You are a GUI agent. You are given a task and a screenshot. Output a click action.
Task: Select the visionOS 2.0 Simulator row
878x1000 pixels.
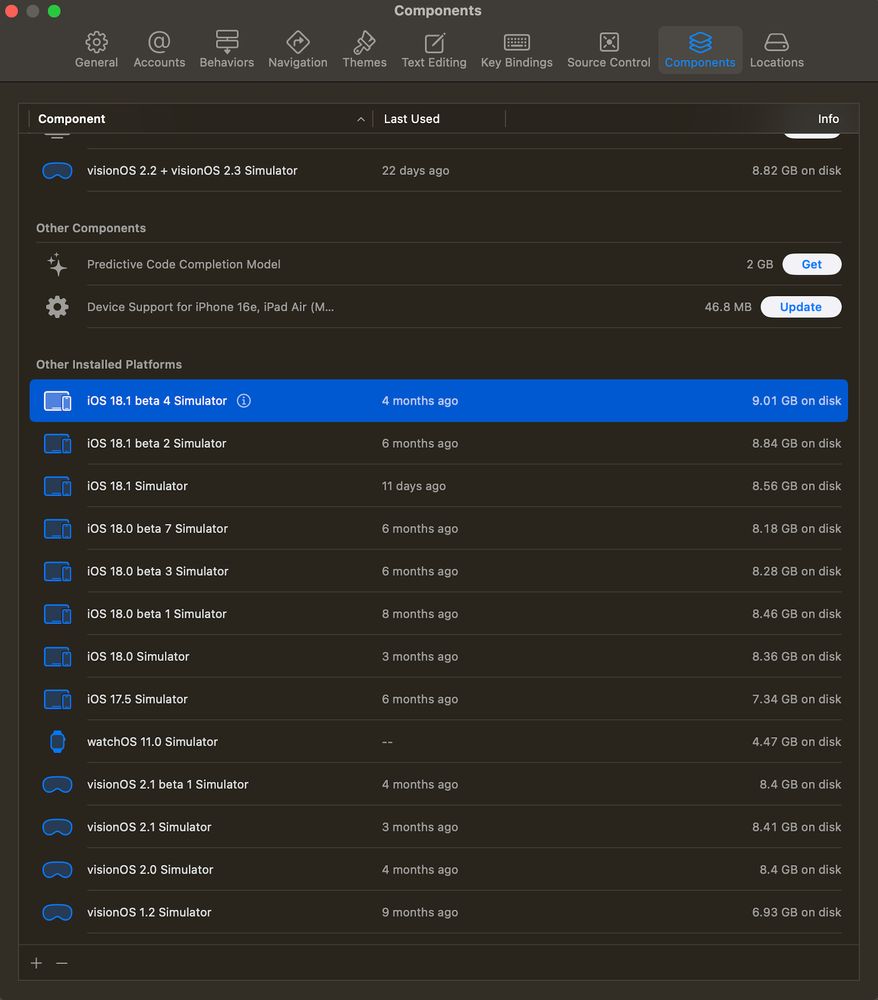click(439, 870)
